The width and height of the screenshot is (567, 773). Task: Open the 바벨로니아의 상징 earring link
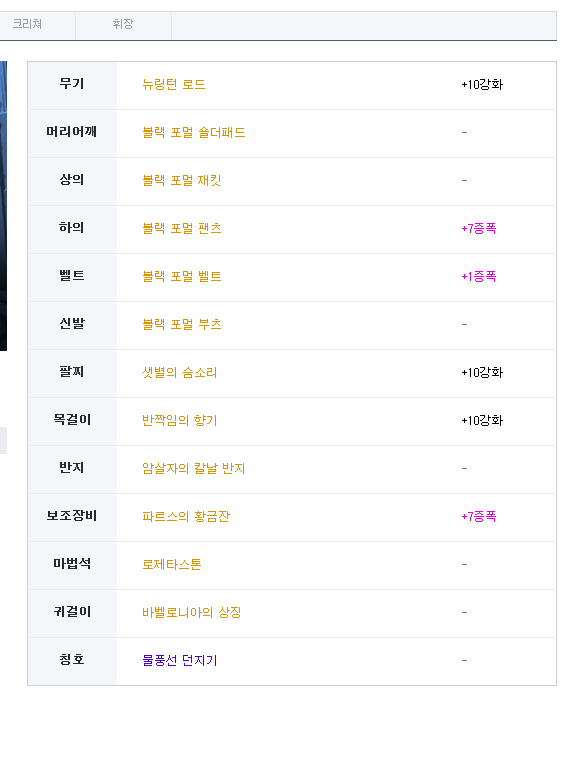(x=191, y=612)
